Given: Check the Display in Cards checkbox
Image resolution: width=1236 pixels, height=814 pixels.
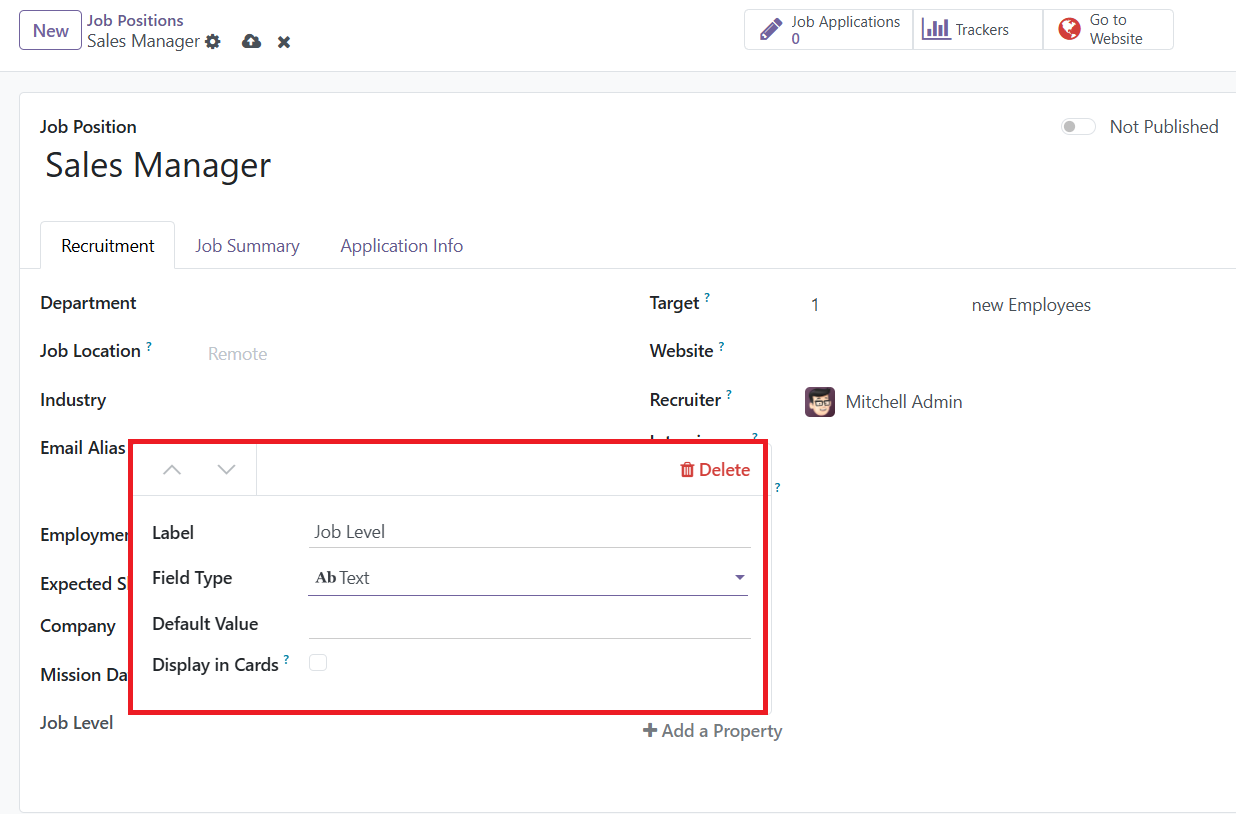Looking at the screenshot, I should 318,662.
